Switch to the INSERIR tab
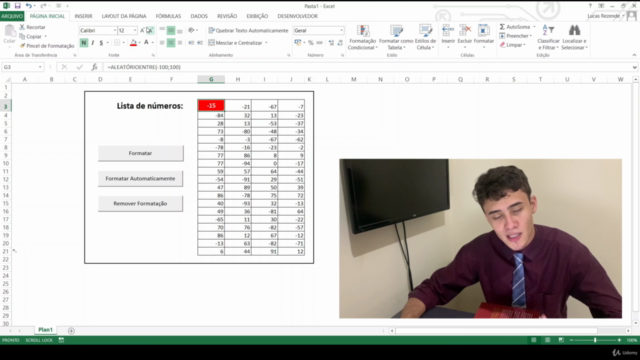The width and height of the screenshot is (640, 360). click(83, 16)
